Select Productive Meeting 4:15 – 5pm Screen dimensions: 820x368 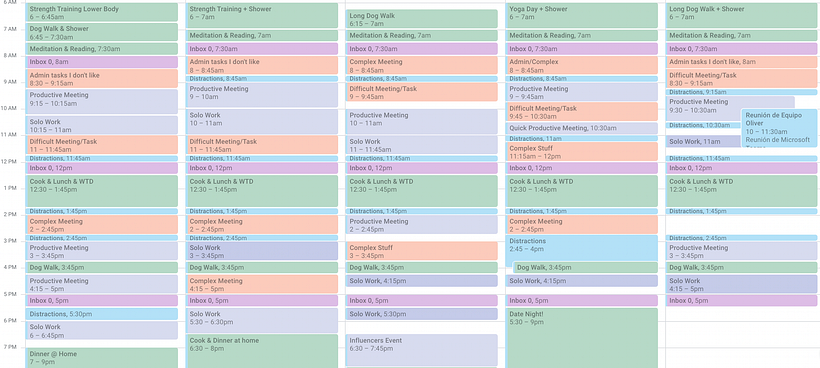pos(102,284)
